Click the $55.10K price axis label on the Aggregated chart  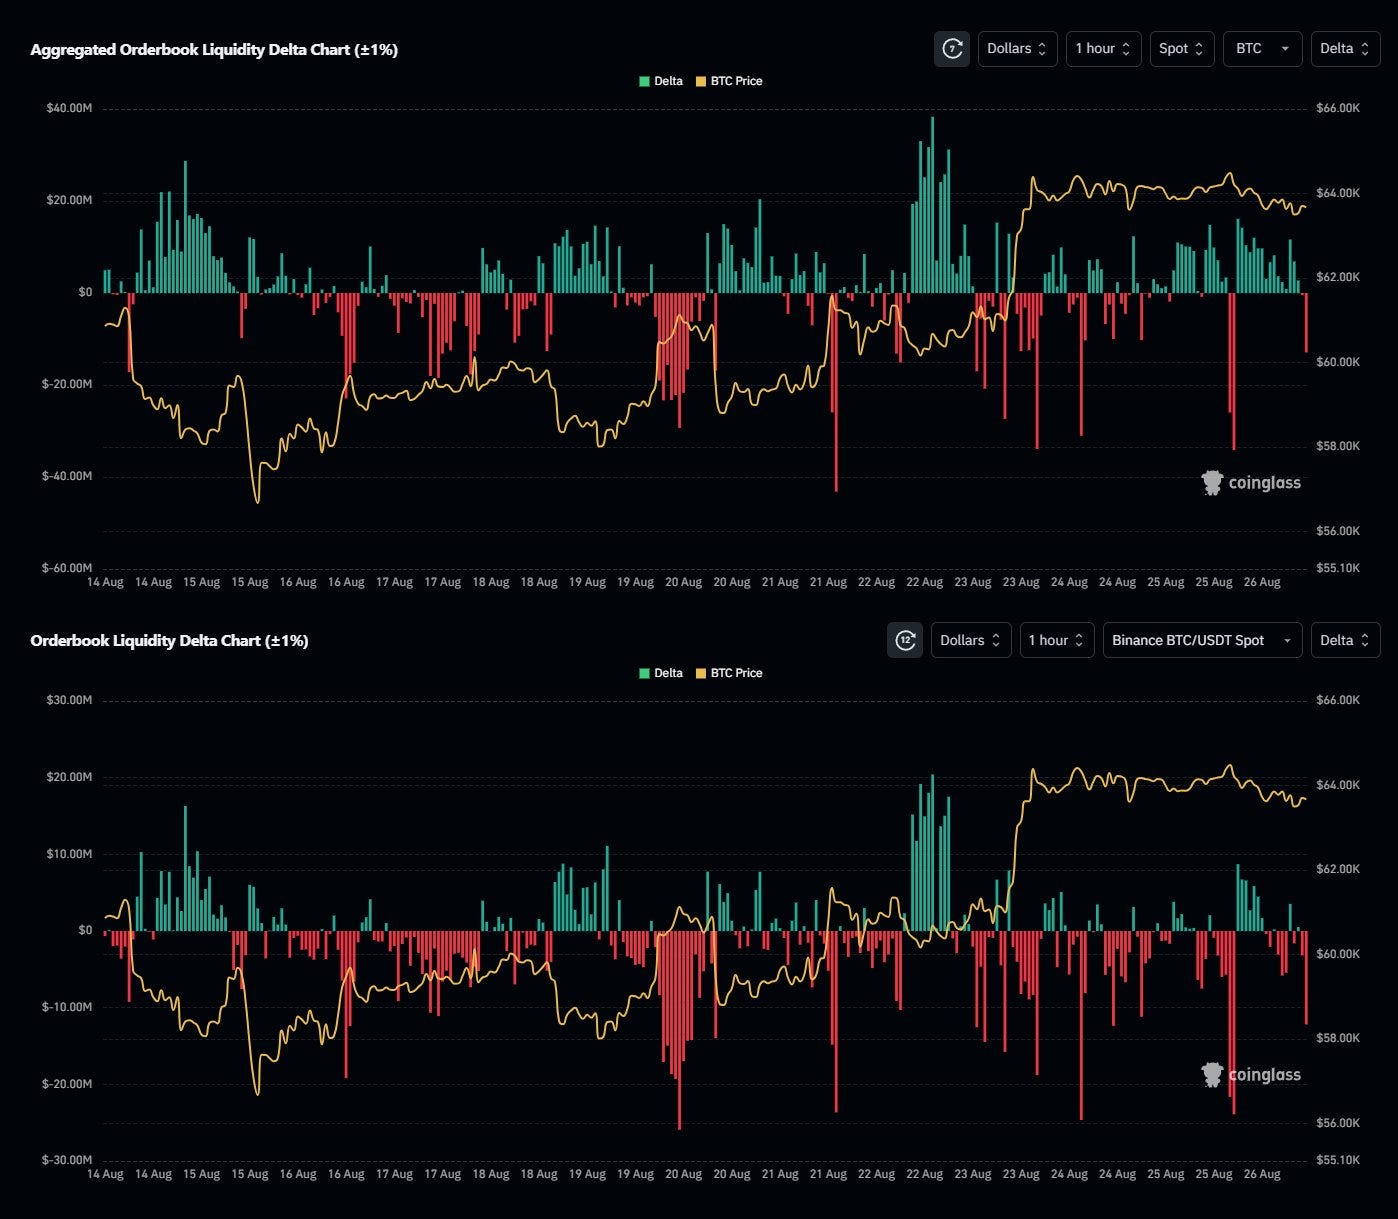pos(1338,568)
